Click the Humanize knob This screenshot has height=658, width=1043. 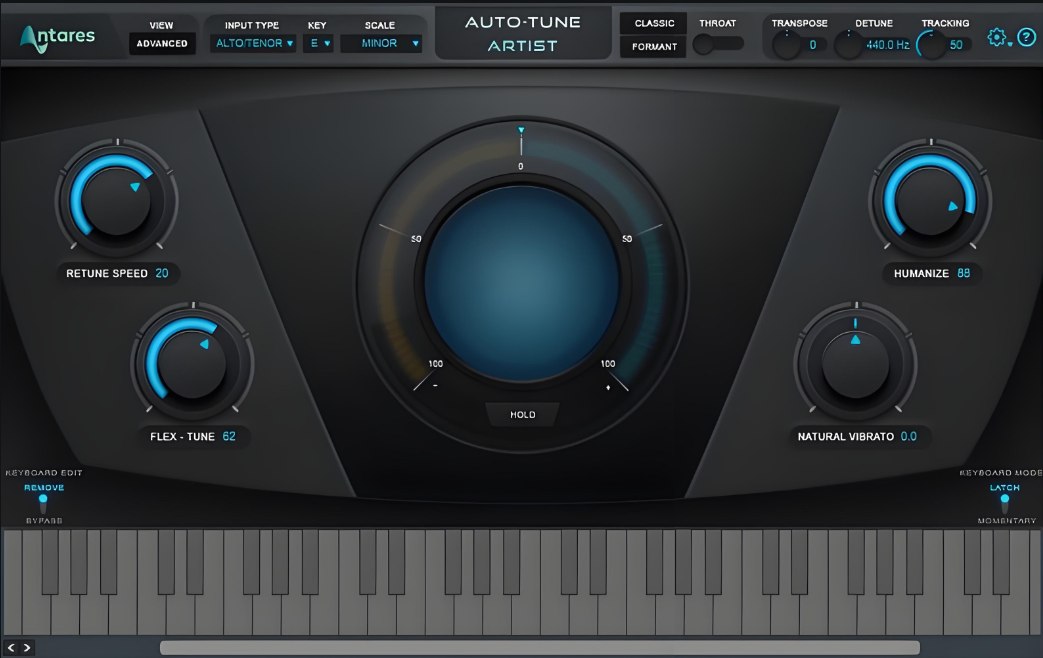[x=930, y=200]
